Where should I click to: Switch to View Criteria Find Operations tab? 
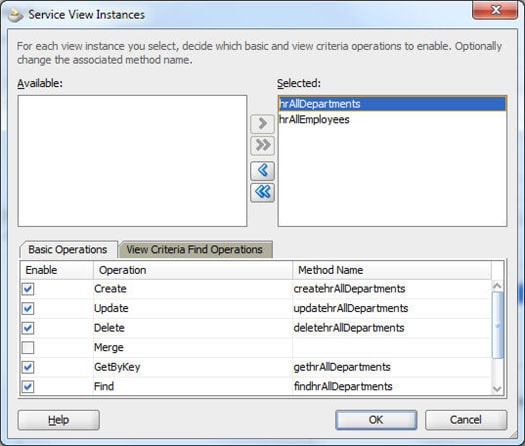pyautogui.click(x=195, y=249)
